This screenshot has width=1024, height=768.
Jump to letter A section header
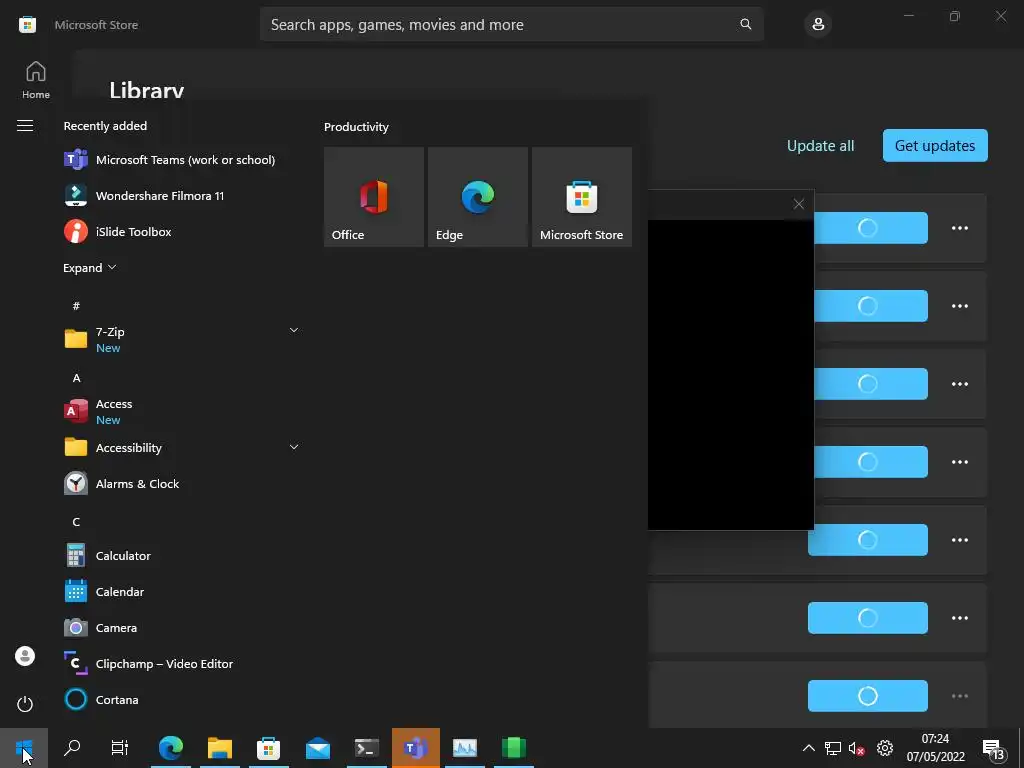(x=76, y=378)
